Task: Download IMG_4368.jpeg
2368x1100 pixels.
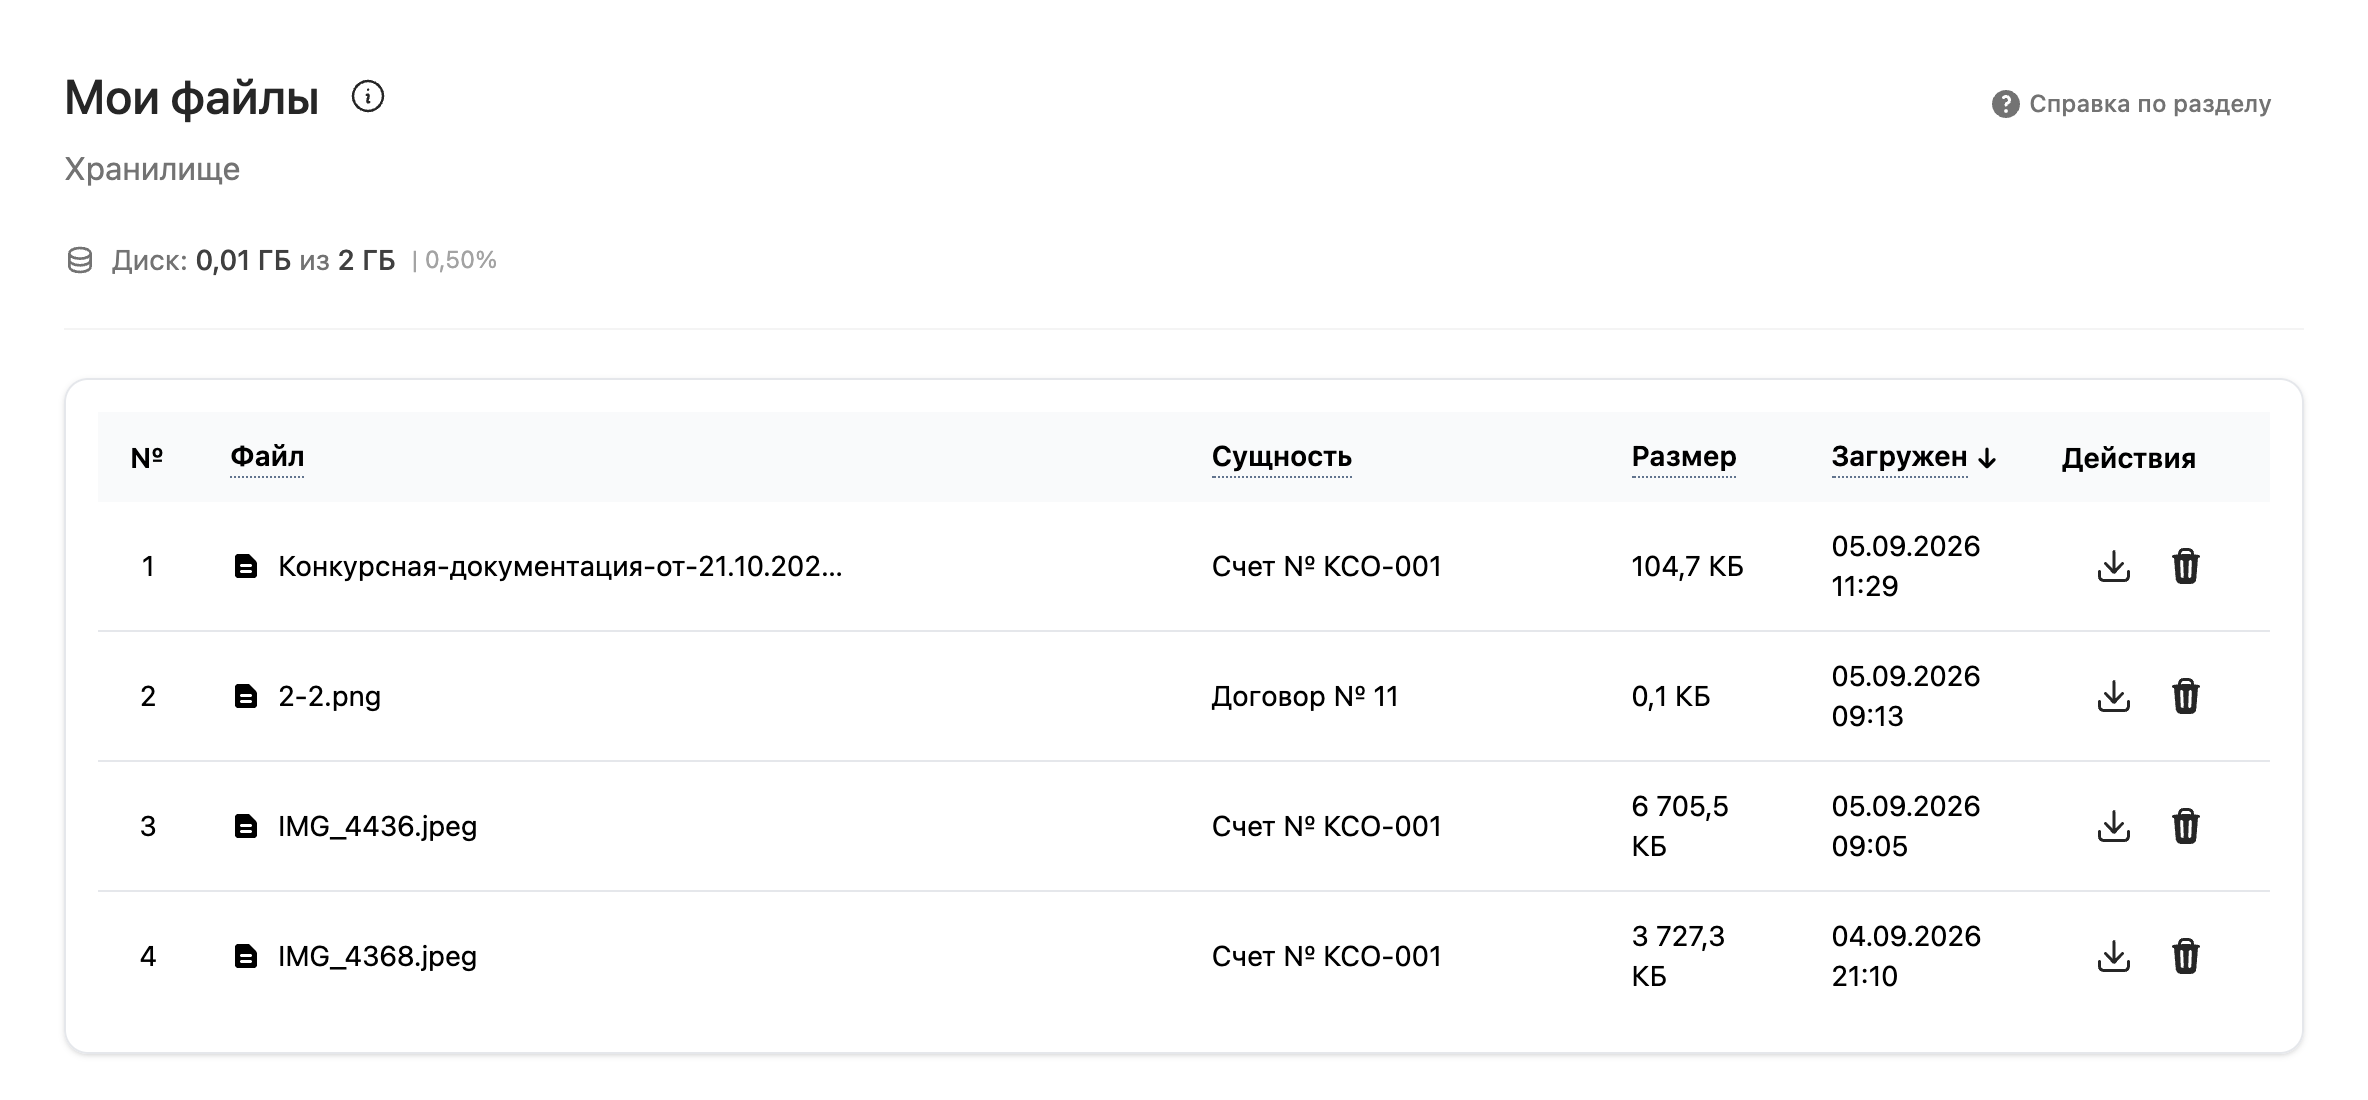Action: tap(2113, 956)
